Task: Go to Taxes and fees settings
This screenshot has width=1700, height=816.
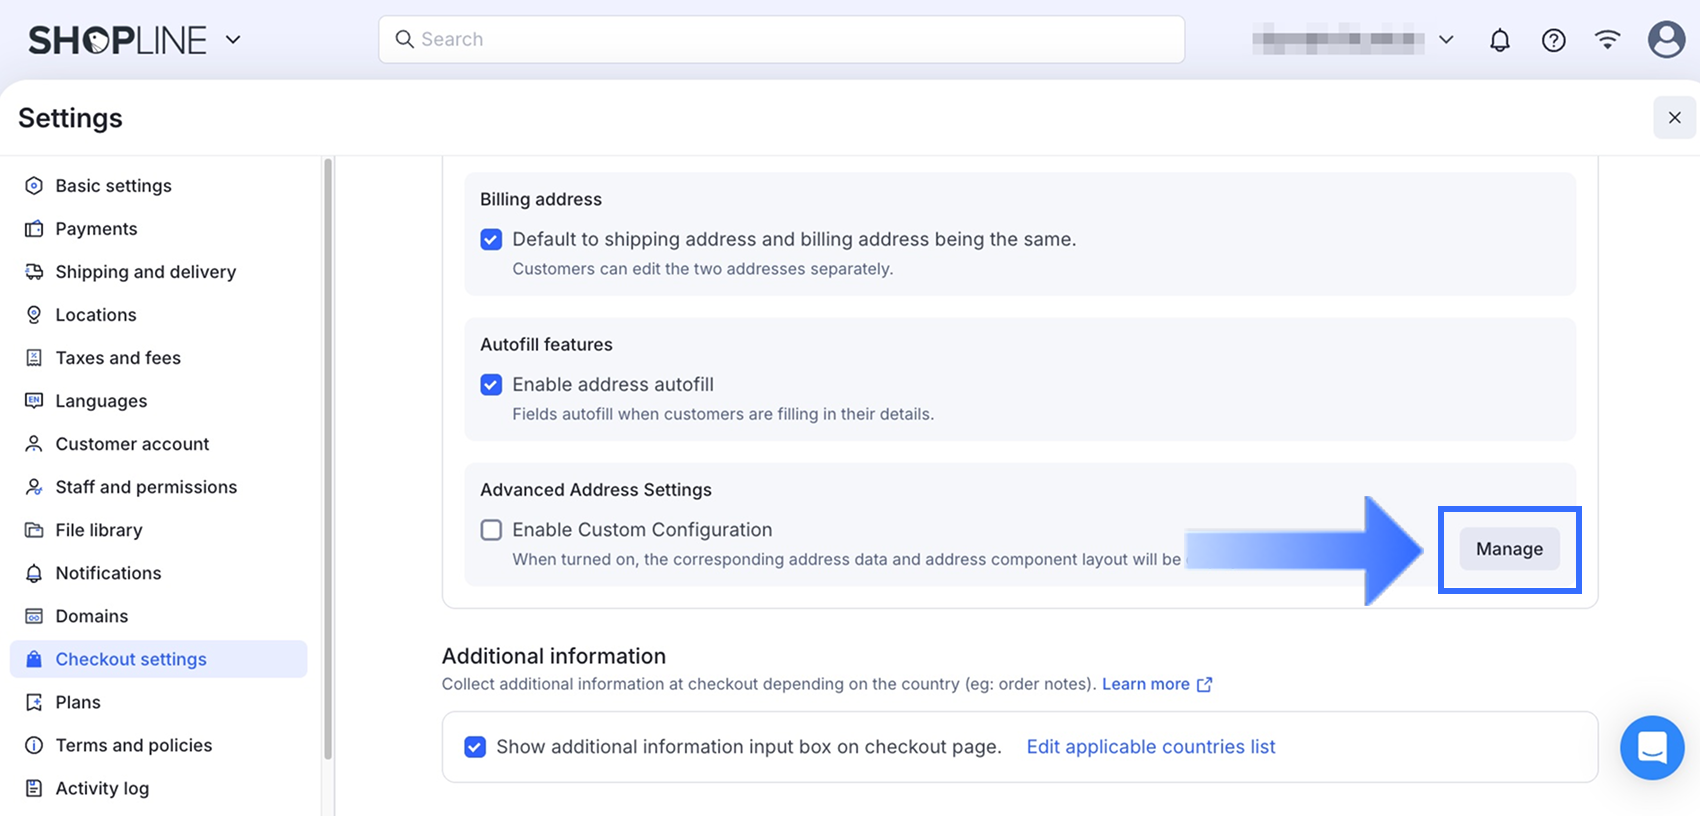Action: click(x=118, y=358)
